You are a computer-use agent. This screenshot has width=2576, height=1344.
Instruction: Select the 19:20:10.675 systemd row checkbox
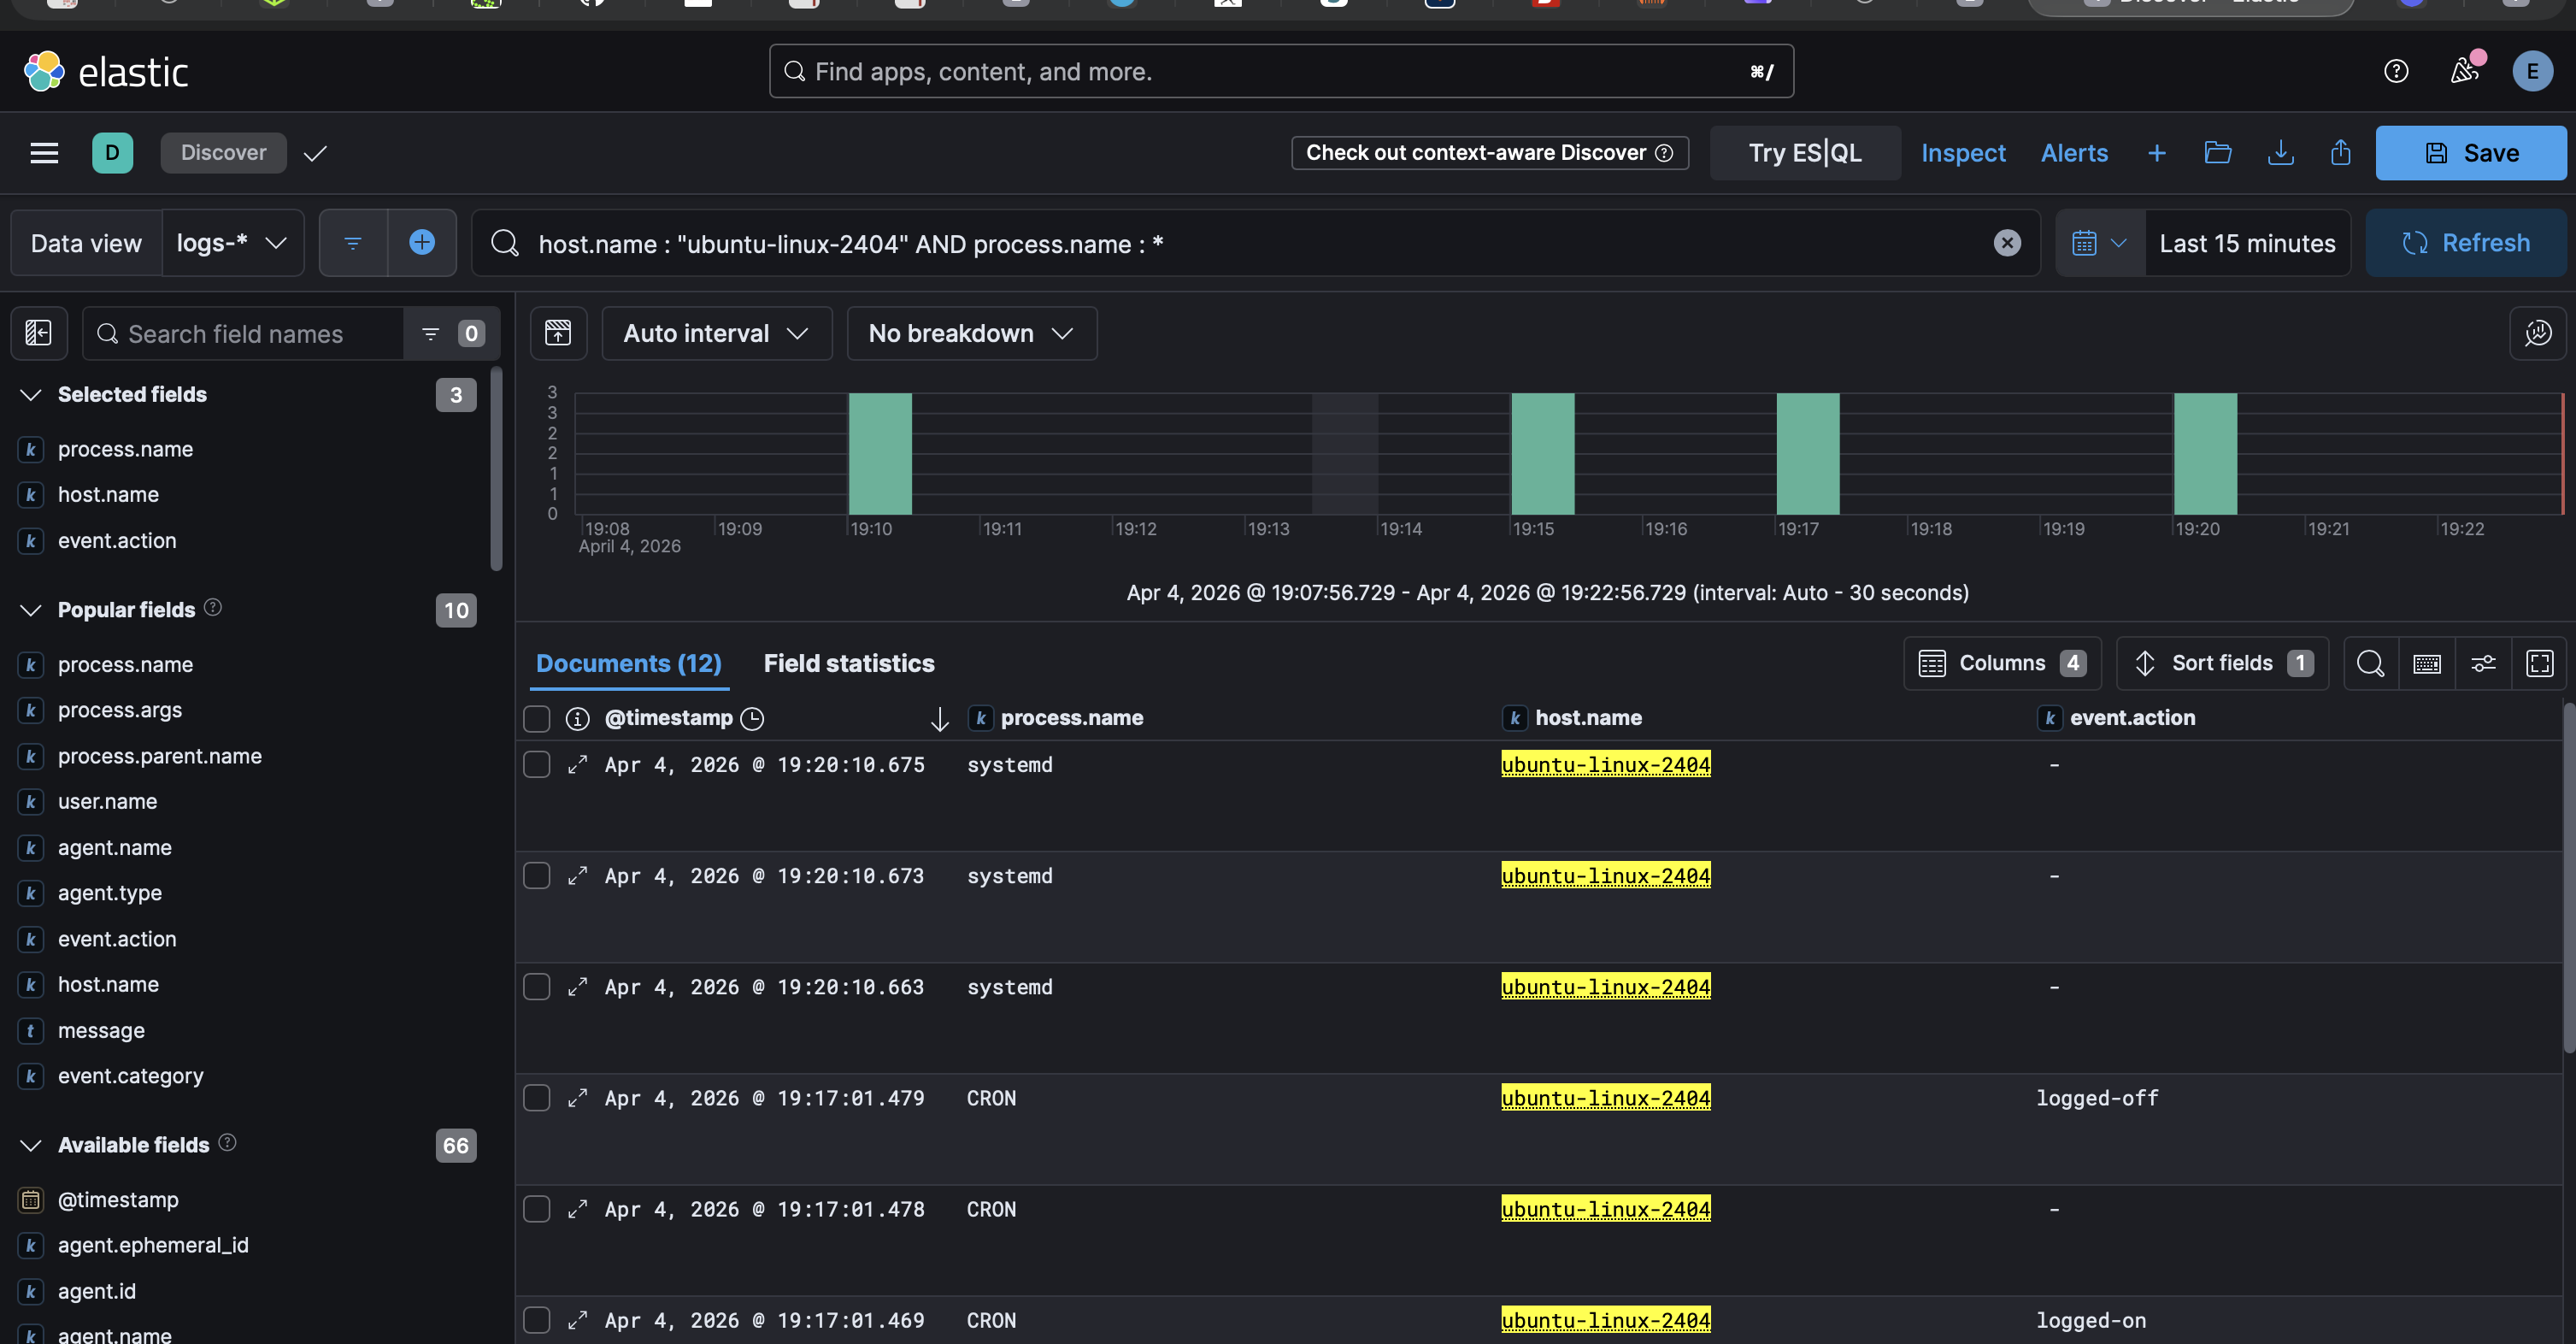[537, 765]
